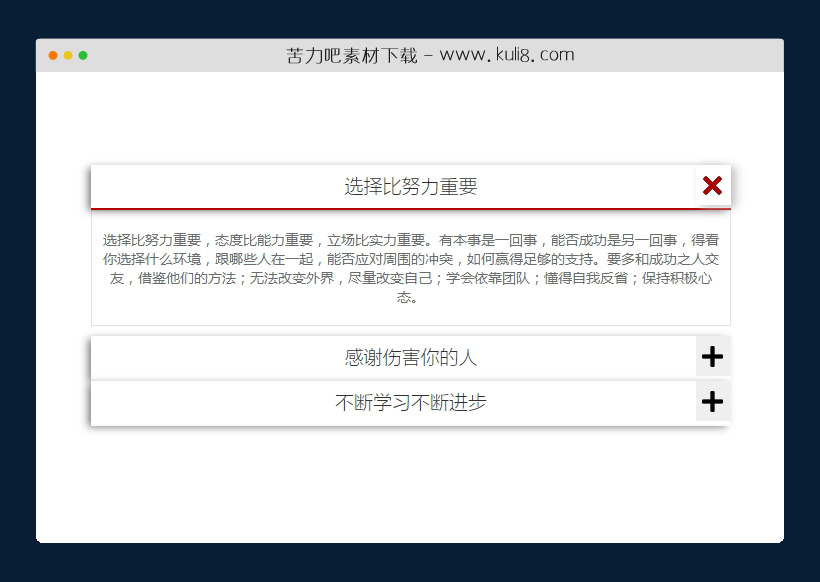
Task: Select the 选择比努力重要 header title
Action: tap(410, 186)
